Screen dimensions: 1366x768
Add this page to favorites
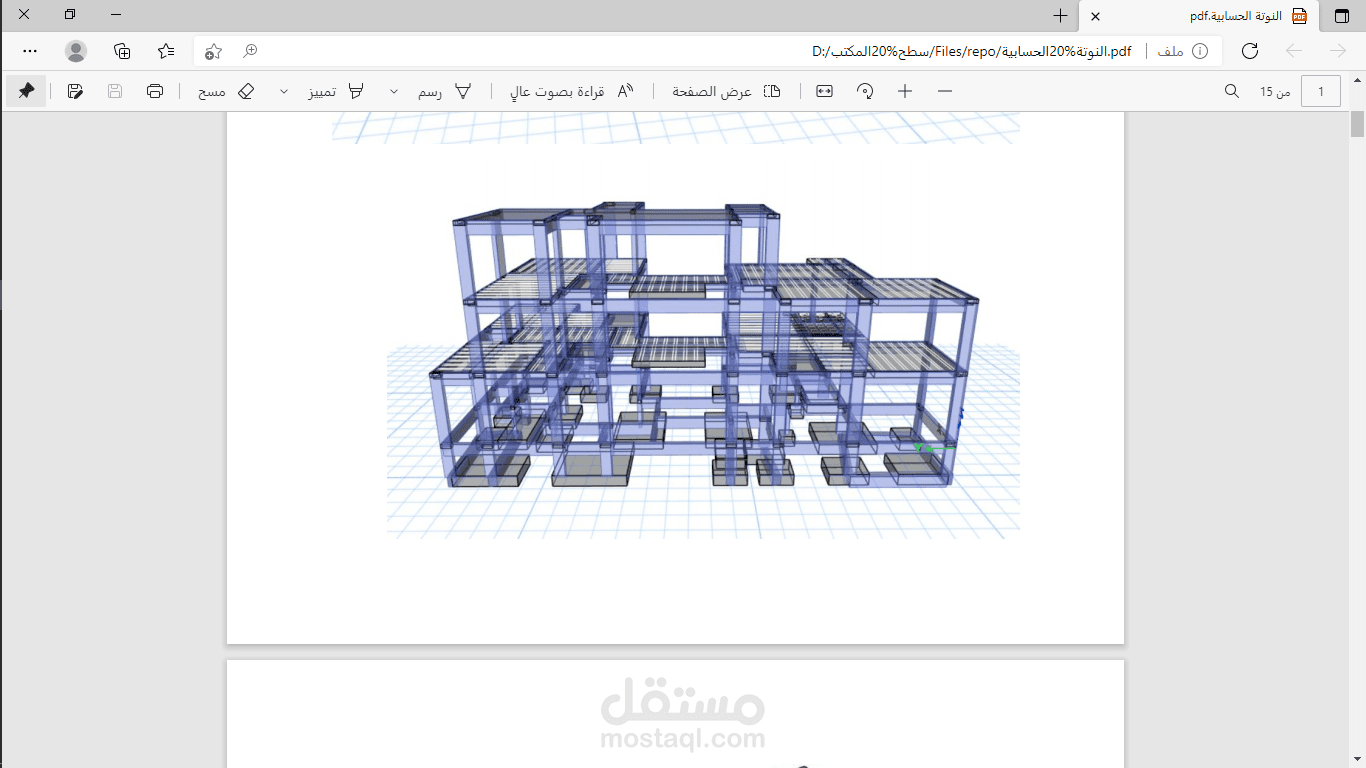pos(213,51)
